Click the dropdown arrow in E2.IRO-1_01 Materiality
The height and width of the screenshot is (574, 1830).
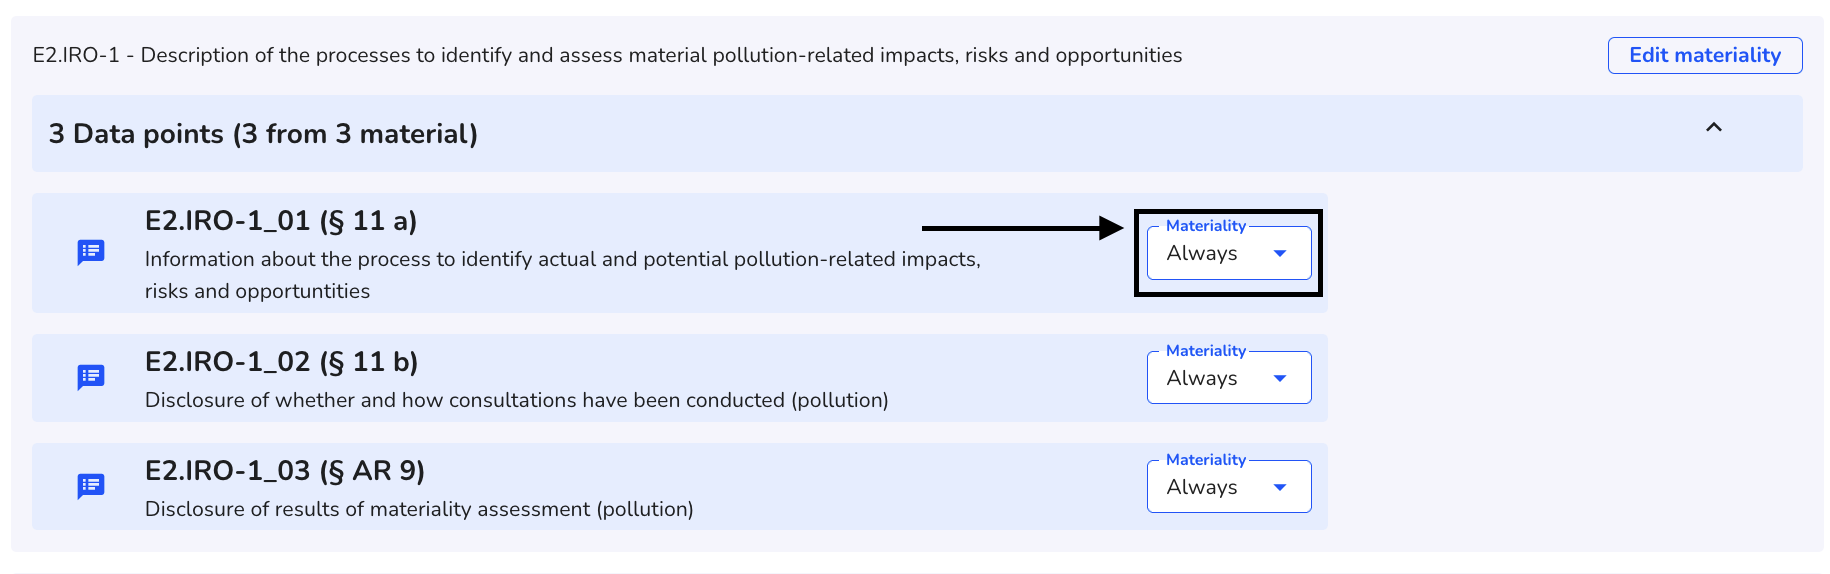click(x=1280, y=254)
